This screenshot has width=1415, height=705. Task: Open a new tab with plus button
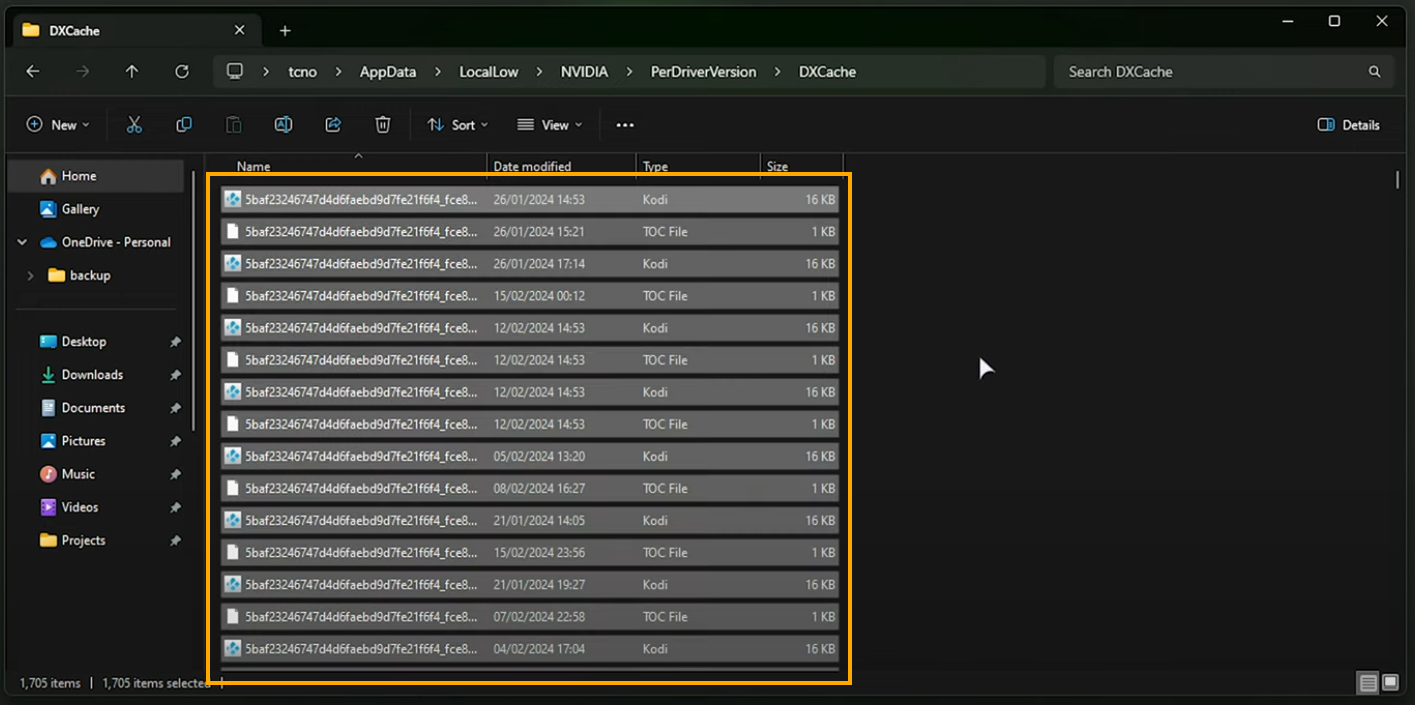point(285,31)
